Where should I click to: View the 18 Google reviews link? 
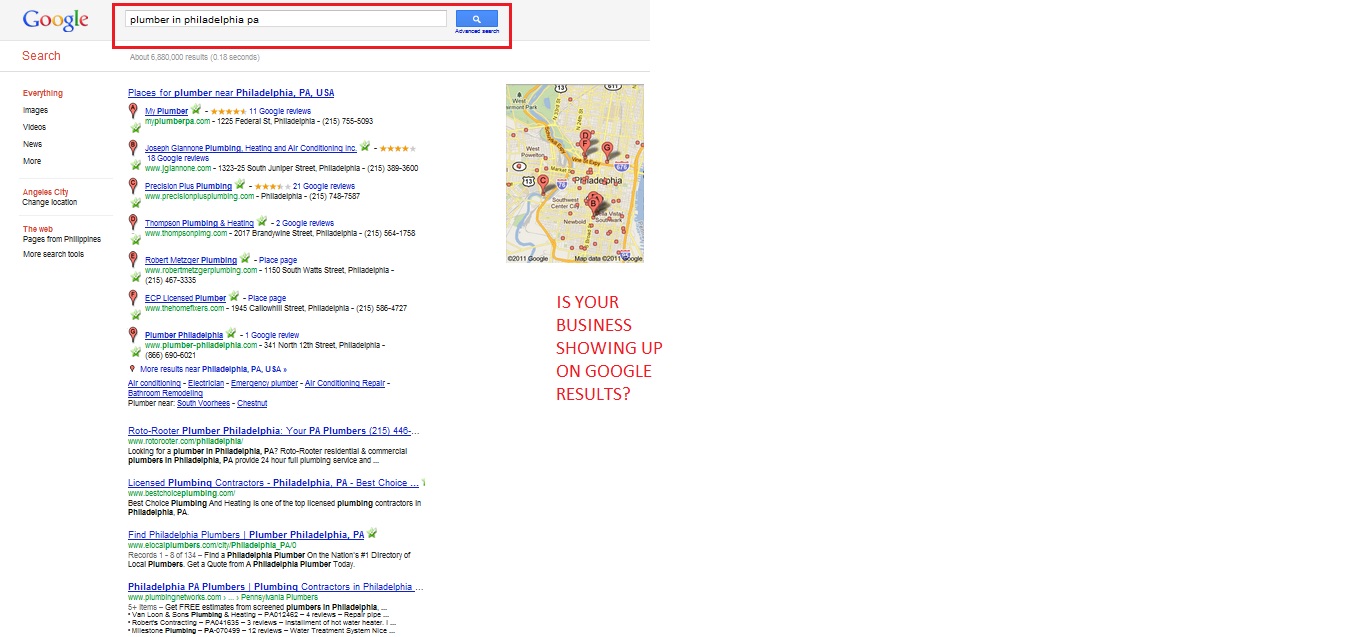point(178,158)
